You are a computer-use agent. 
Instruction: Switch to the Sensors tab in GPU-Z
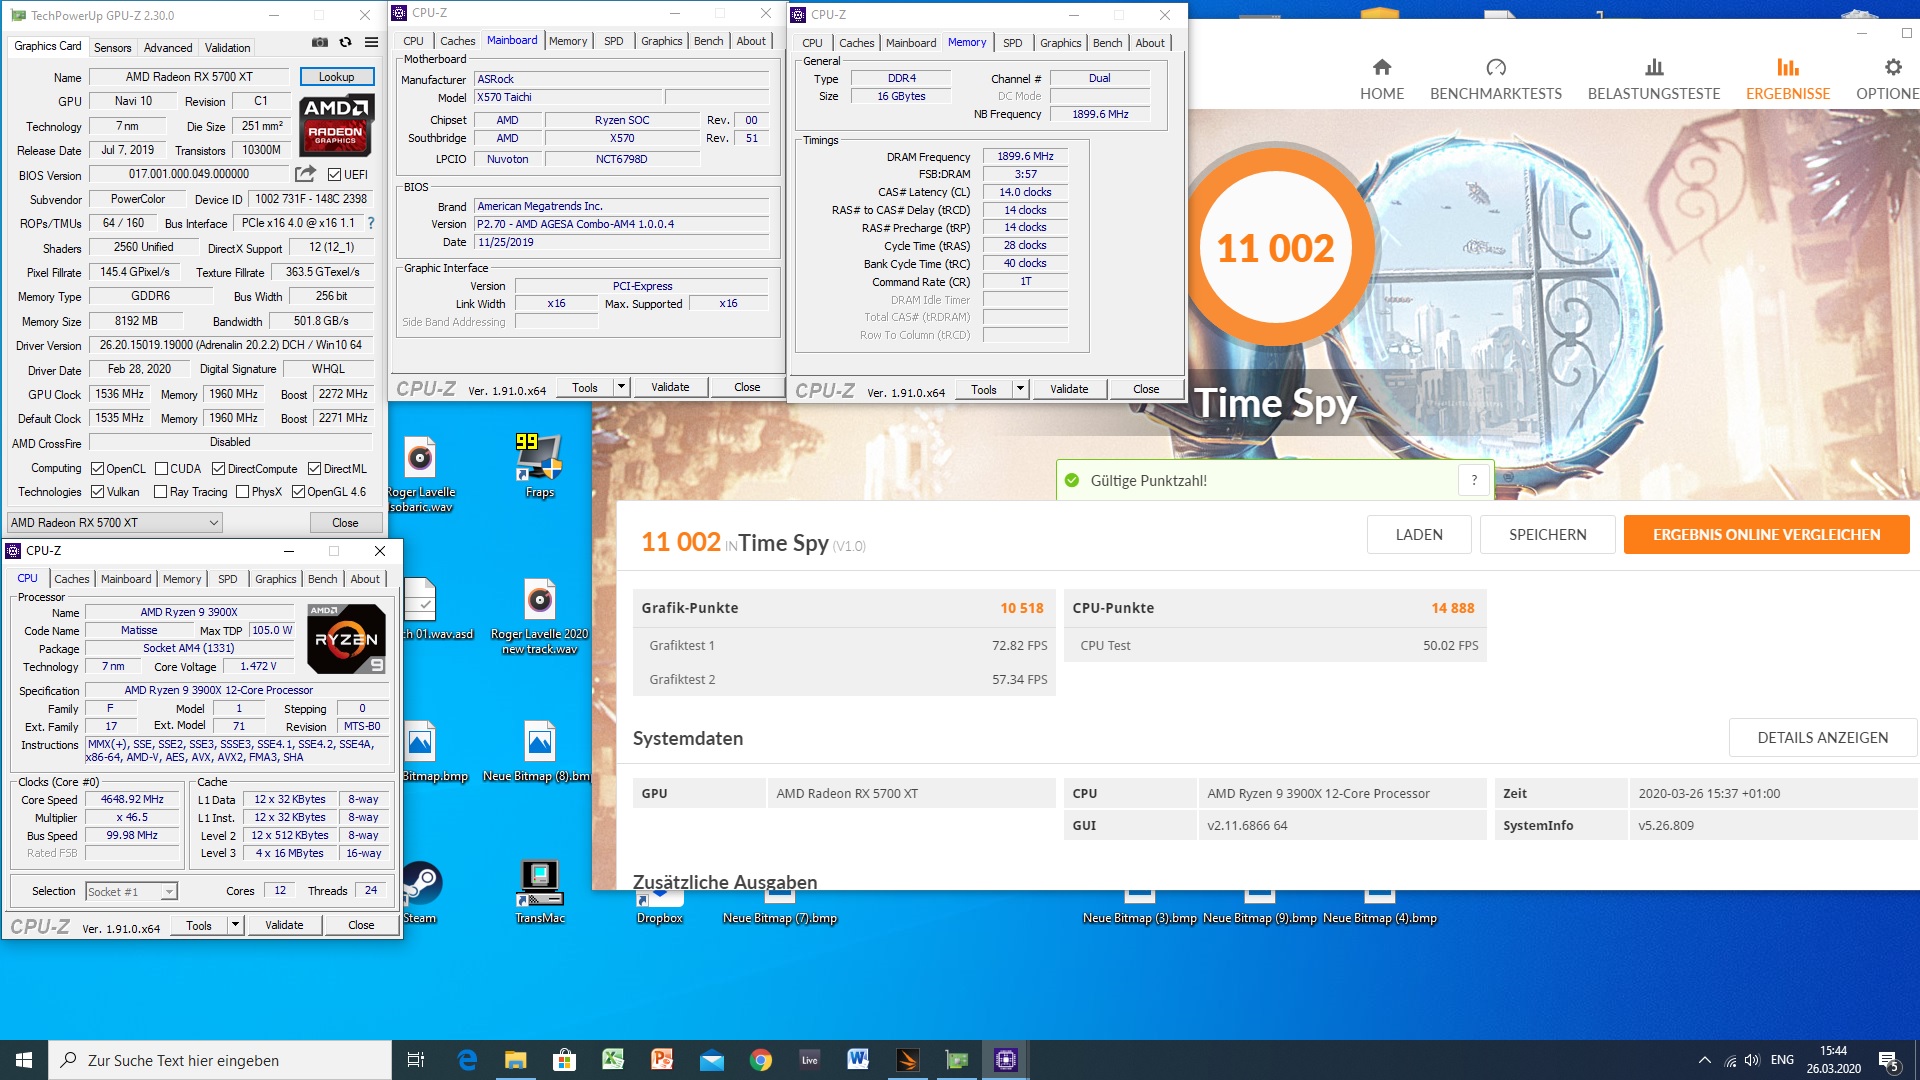(112, 48)
